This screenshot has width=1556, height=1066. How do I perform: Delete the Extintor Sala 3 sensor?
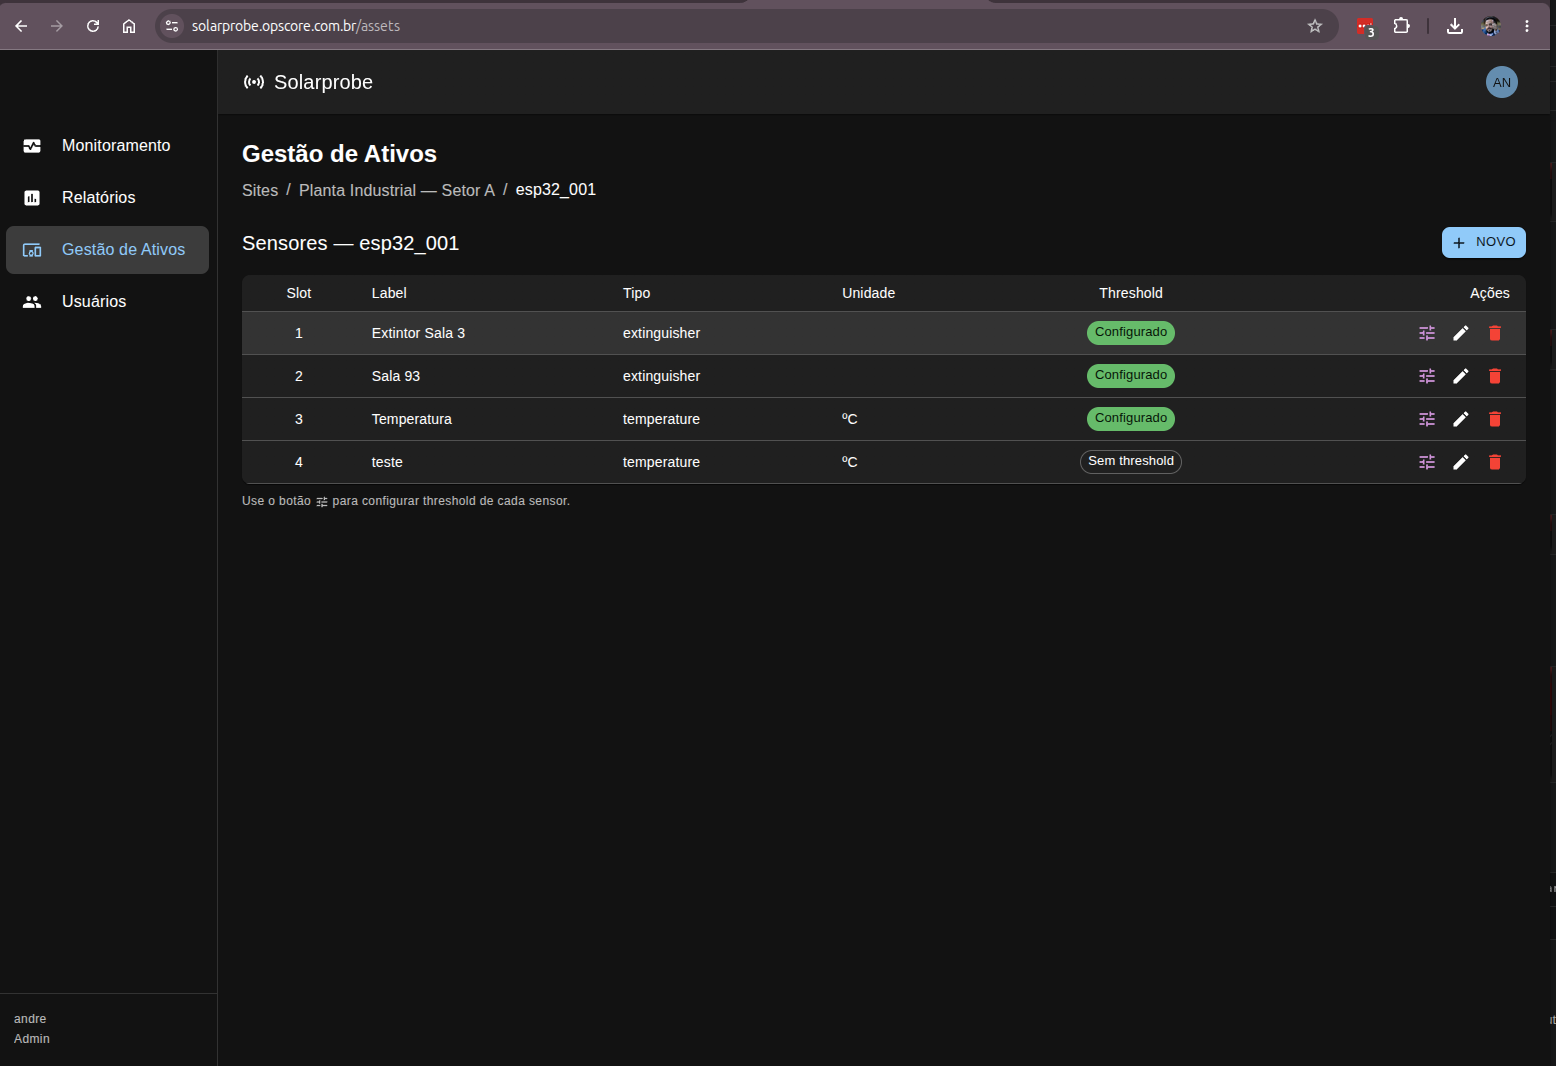[x=1495, y=333]
